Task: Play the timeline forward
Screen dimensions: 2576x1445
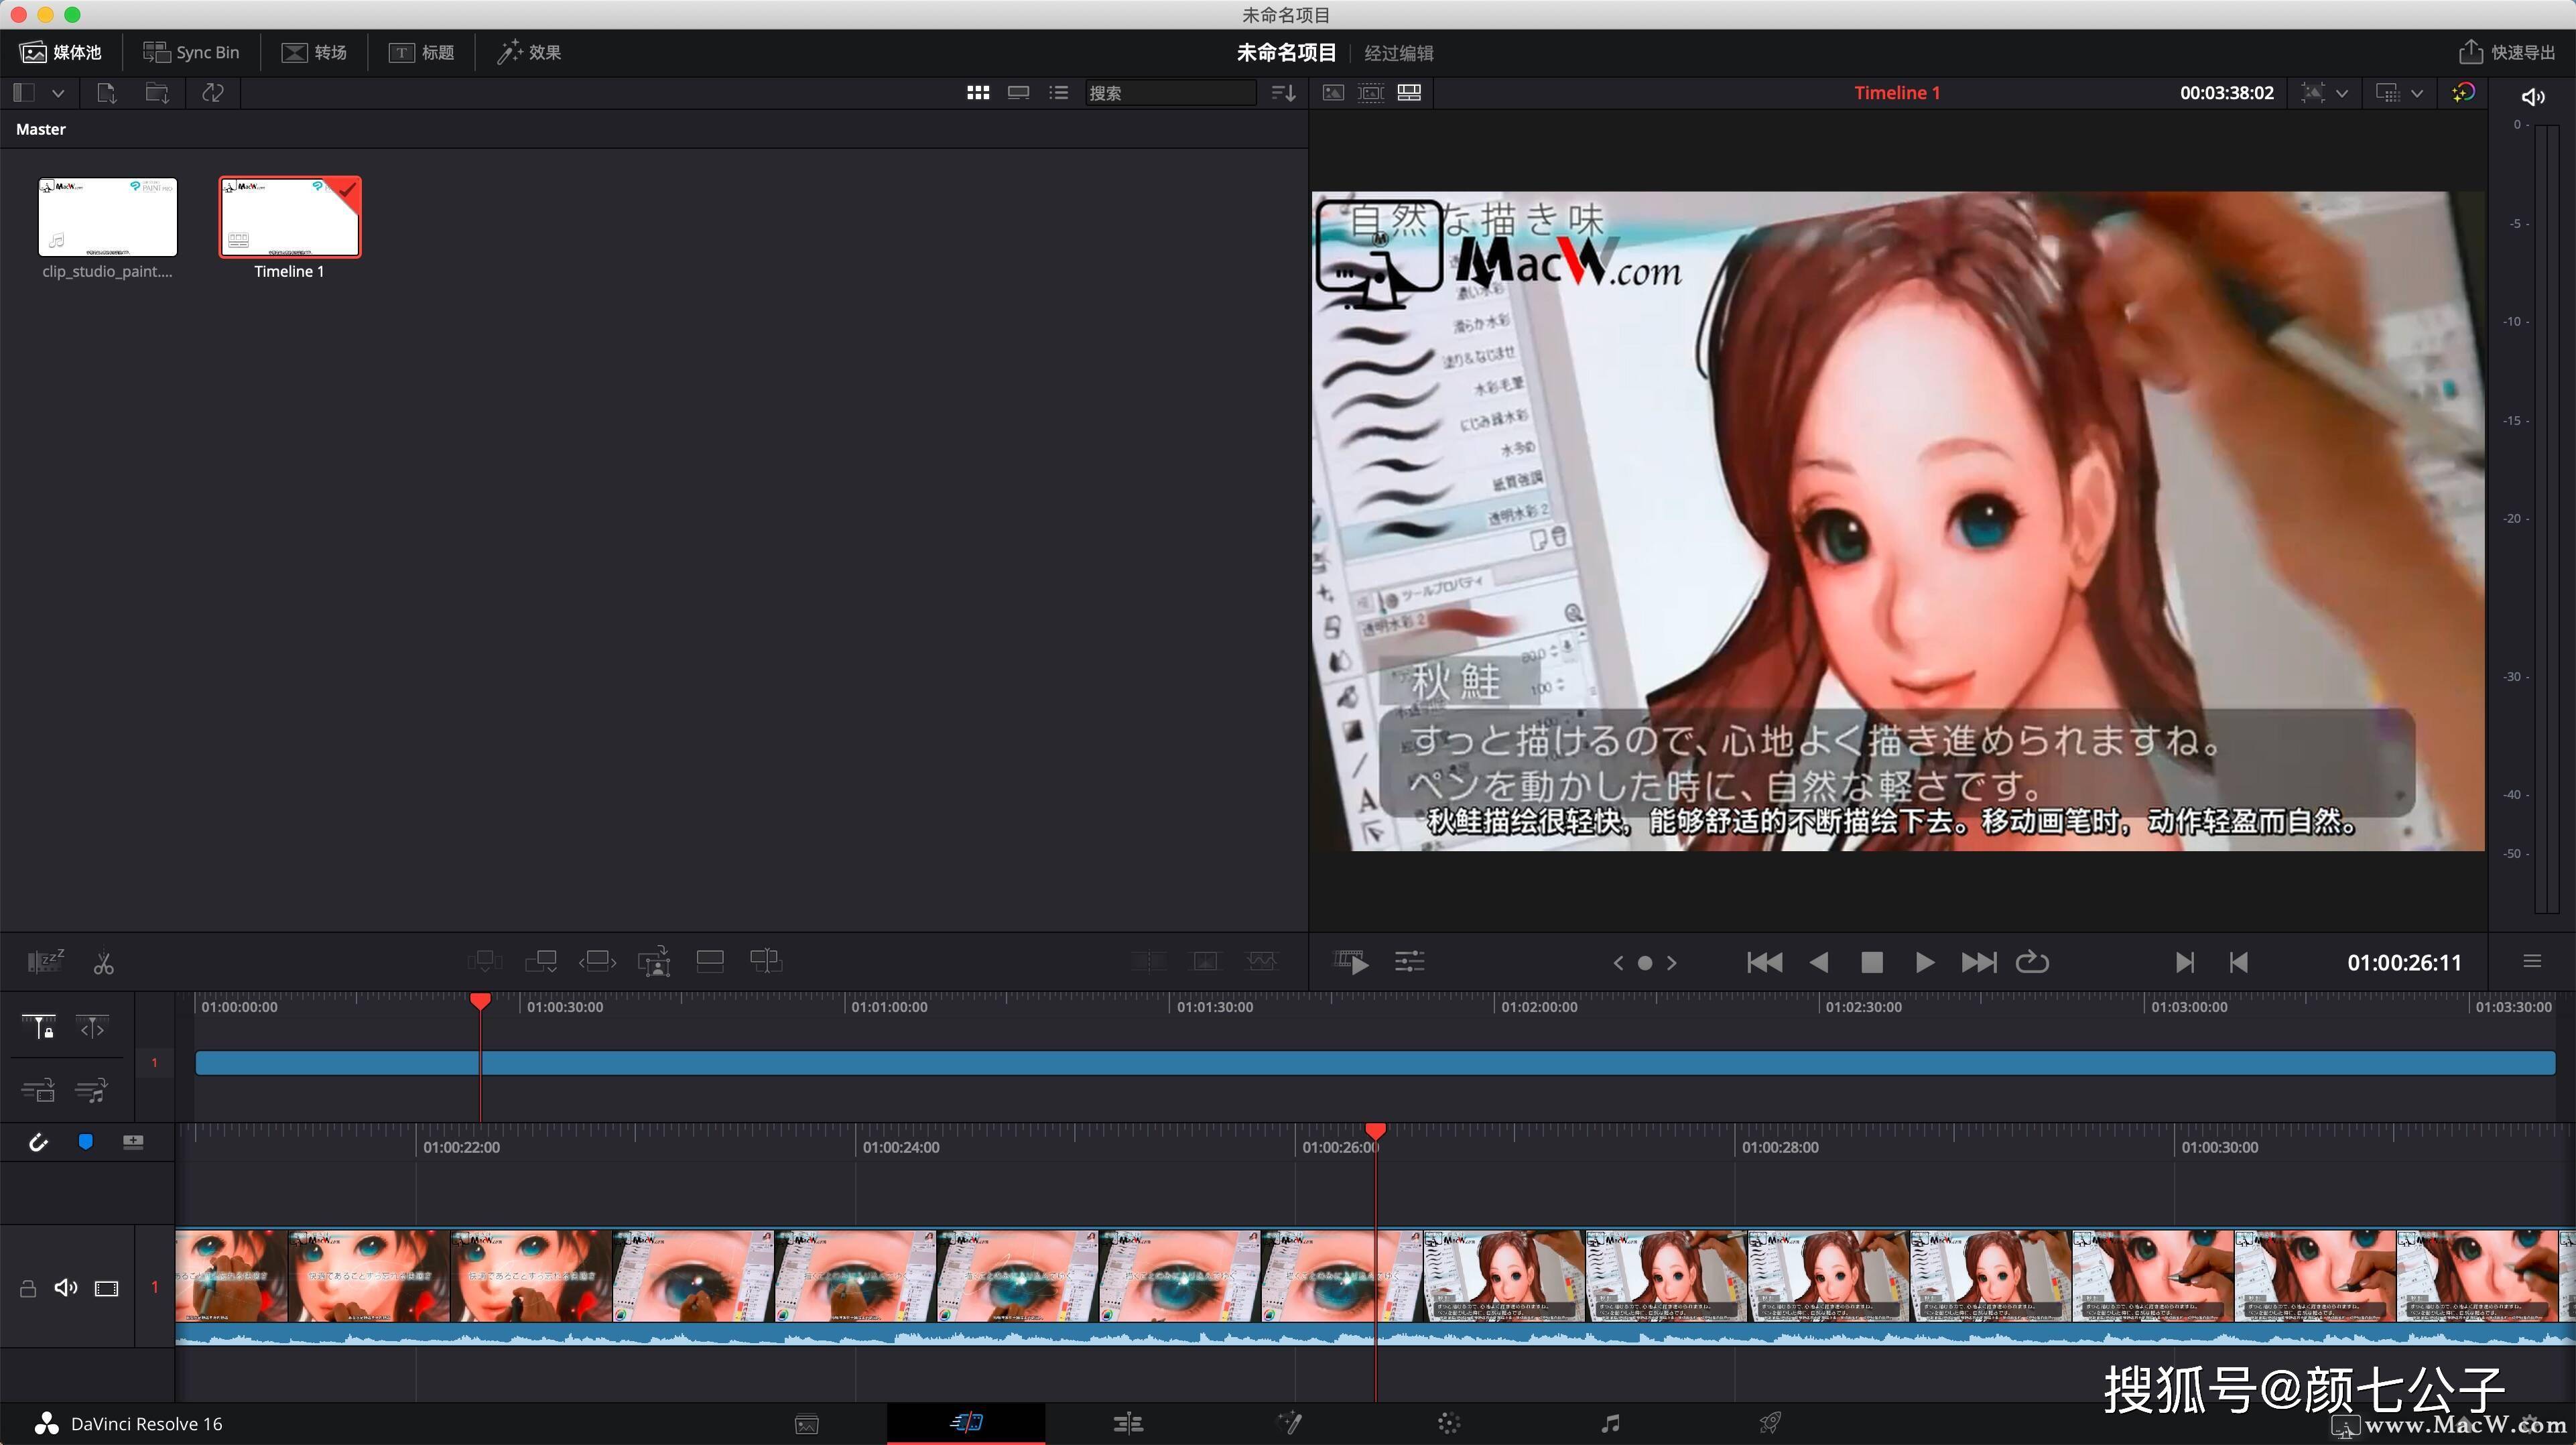Action: click(1924, 962)
